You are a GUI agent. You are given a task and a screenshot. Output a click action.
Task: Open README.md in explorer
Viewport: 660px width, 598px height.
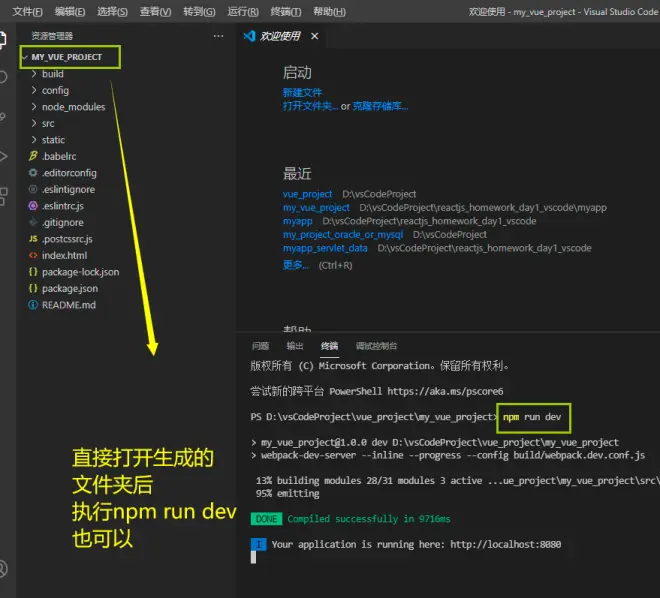(x=69, y=305)
